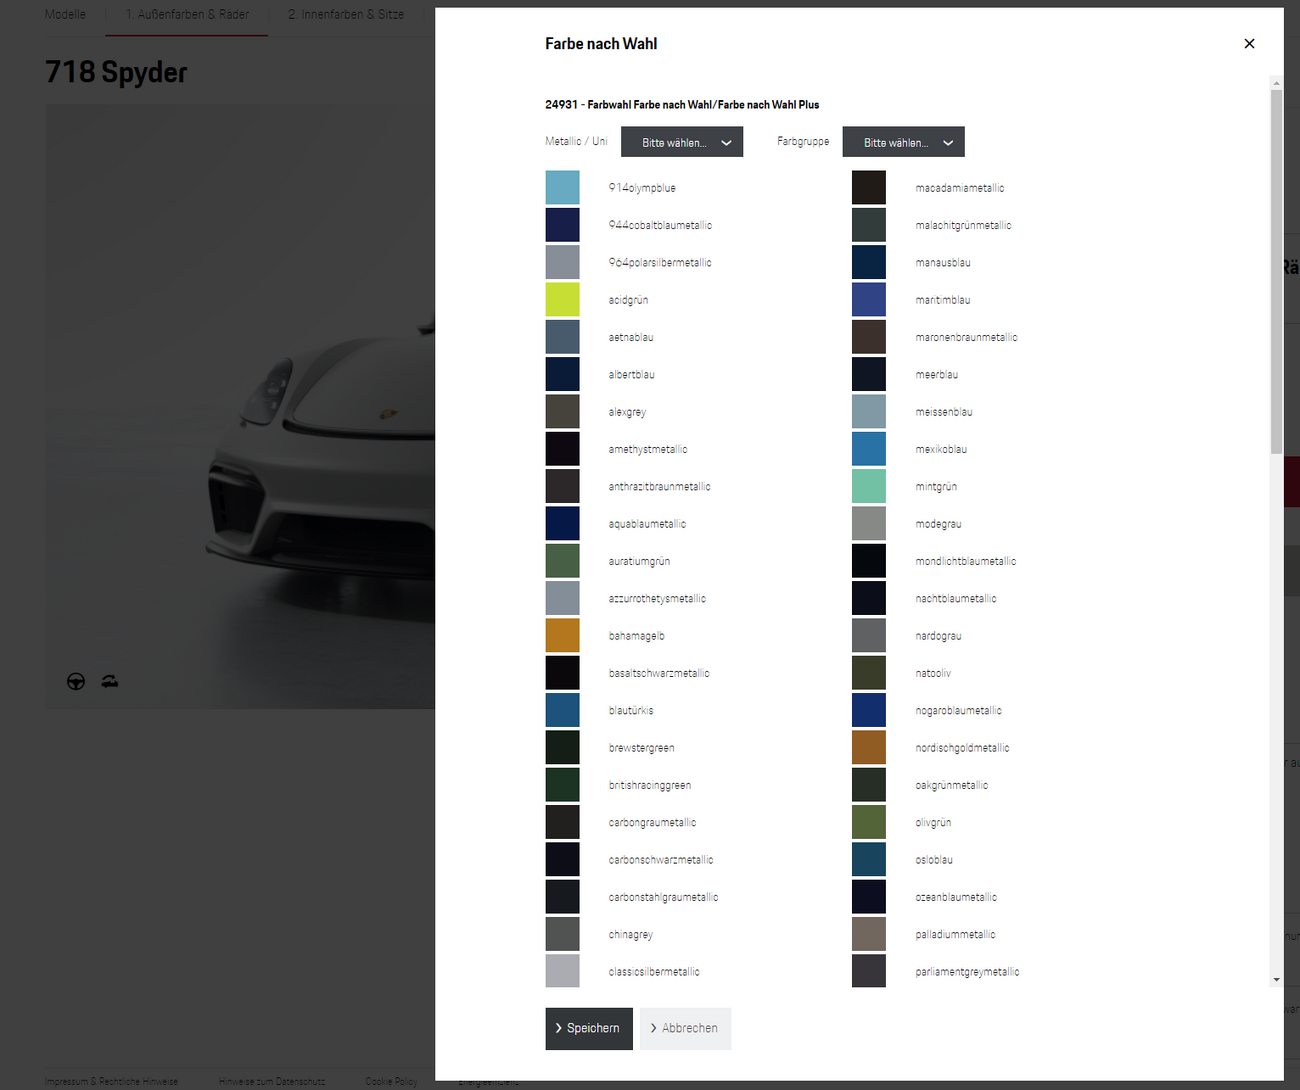Viewport: 1300px width, 1090px height.
Task: Pick azzurrothetysmetallic swatch
Action: (x=562, y=598)
